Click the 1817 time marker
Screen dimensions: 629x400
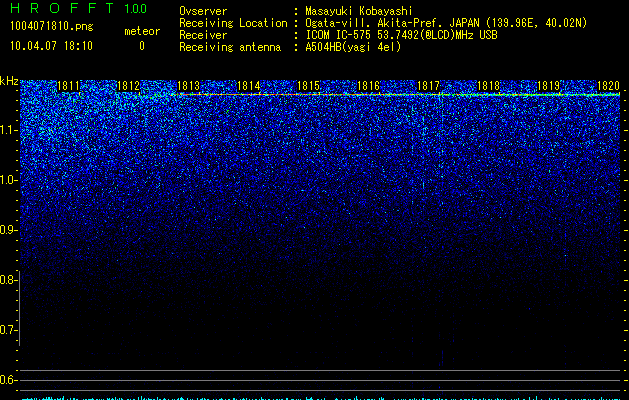428,86
